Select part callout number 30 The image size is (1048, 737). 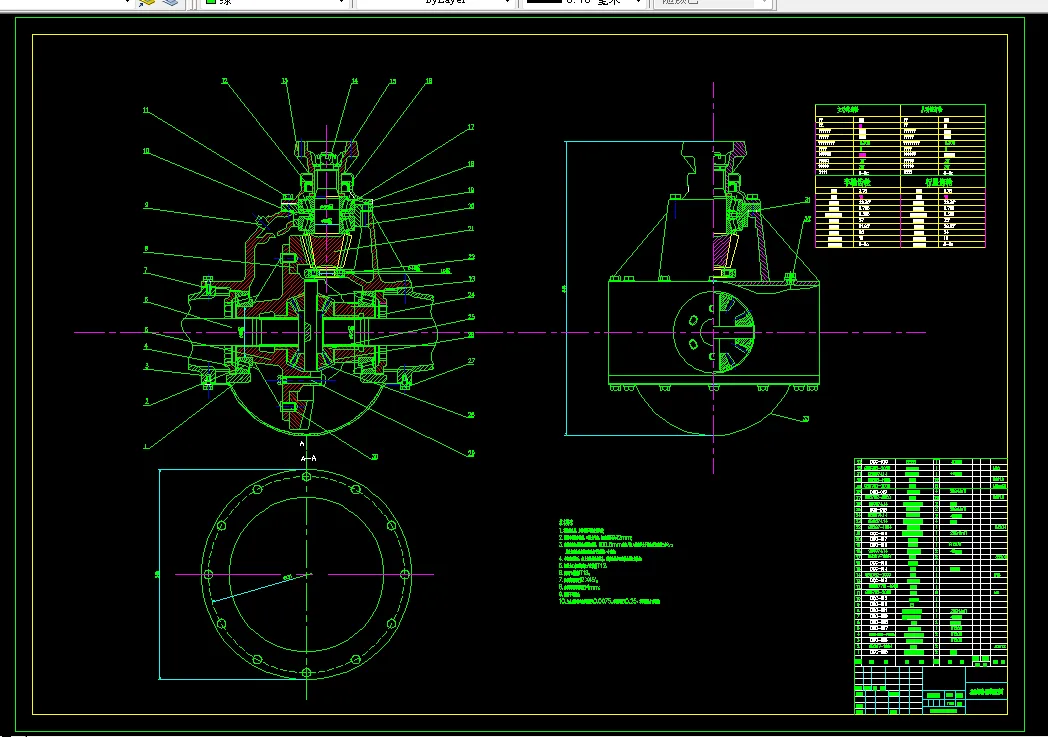click(x=374, y=457)
